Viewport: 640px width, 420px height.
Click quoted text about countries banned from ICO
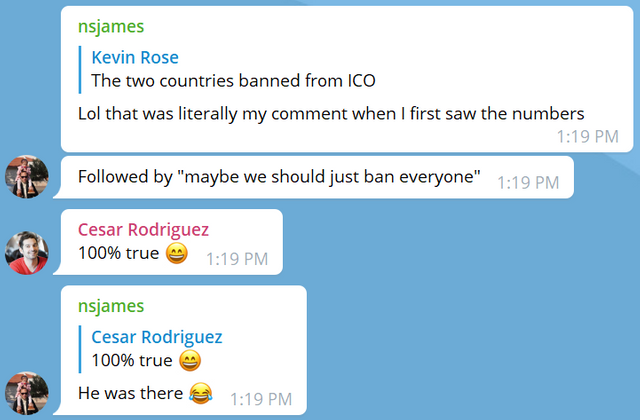pyautogui.click(x=233, y=80)
